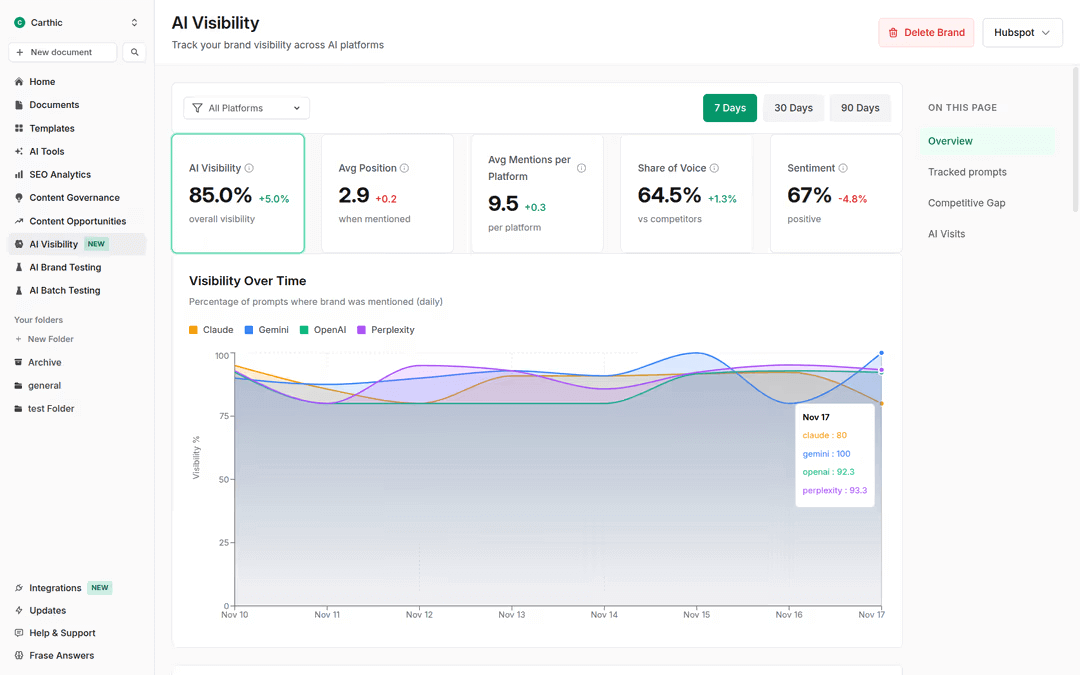Switch to the 30 Days tab

click(x=793, y=107)
